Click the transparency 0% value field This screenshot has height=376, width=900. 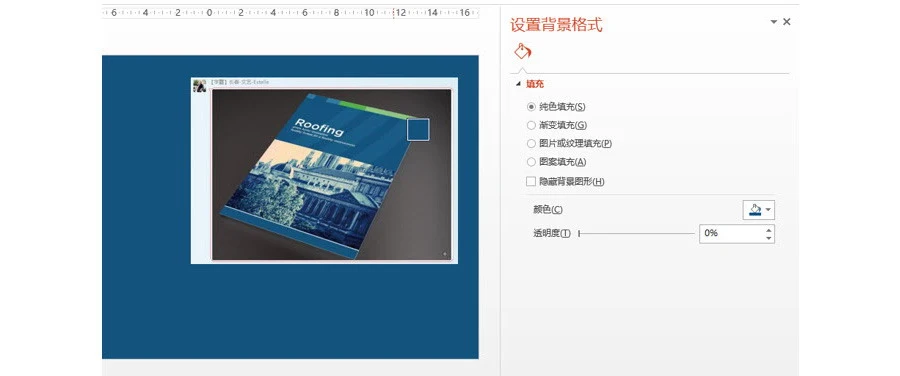point(731,234)
